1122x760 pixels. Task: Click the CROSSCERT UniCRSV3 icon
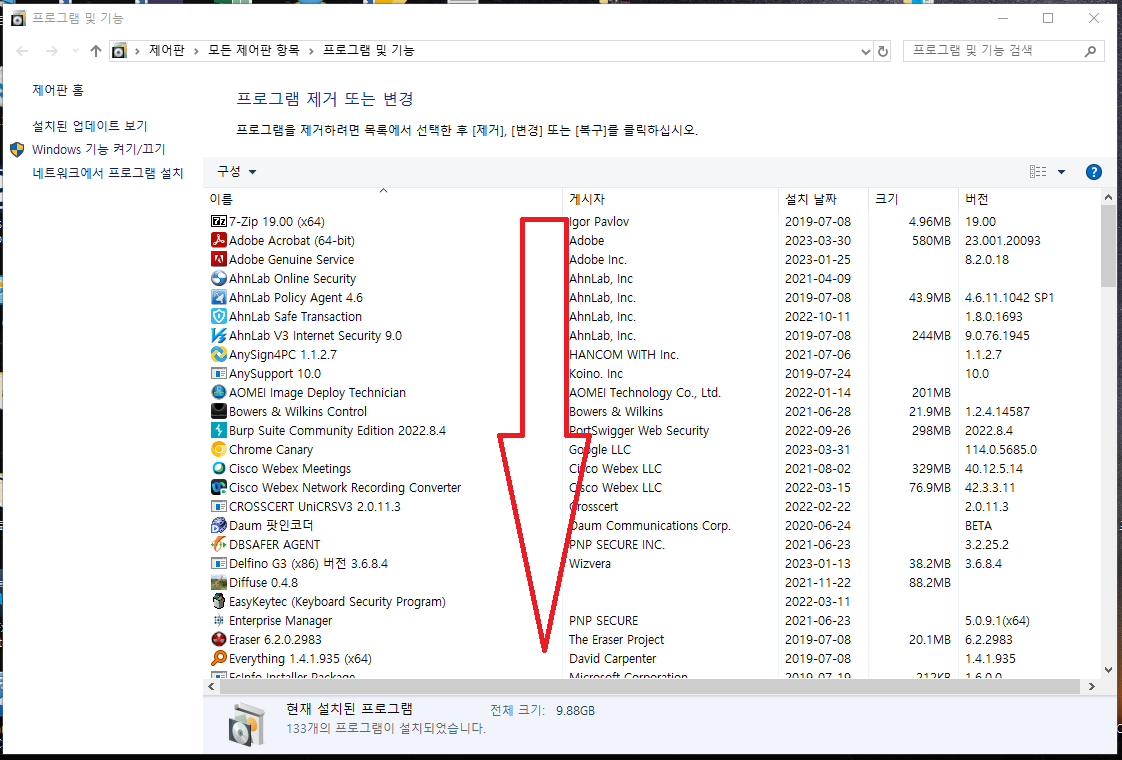(x=219, y=506)
